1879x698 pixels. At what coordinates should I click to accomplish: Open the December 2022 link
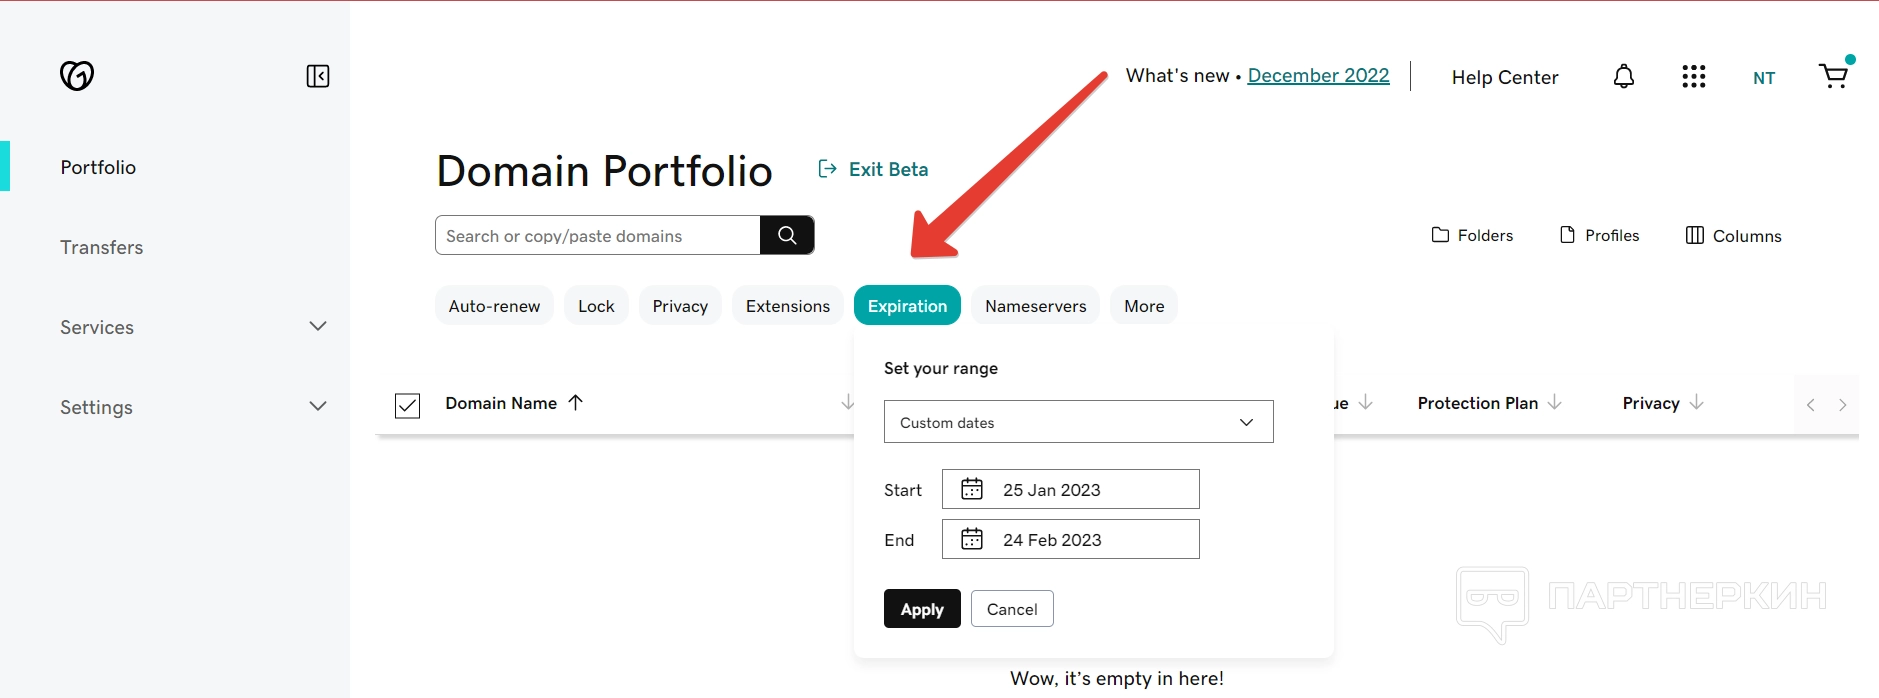1318,76
